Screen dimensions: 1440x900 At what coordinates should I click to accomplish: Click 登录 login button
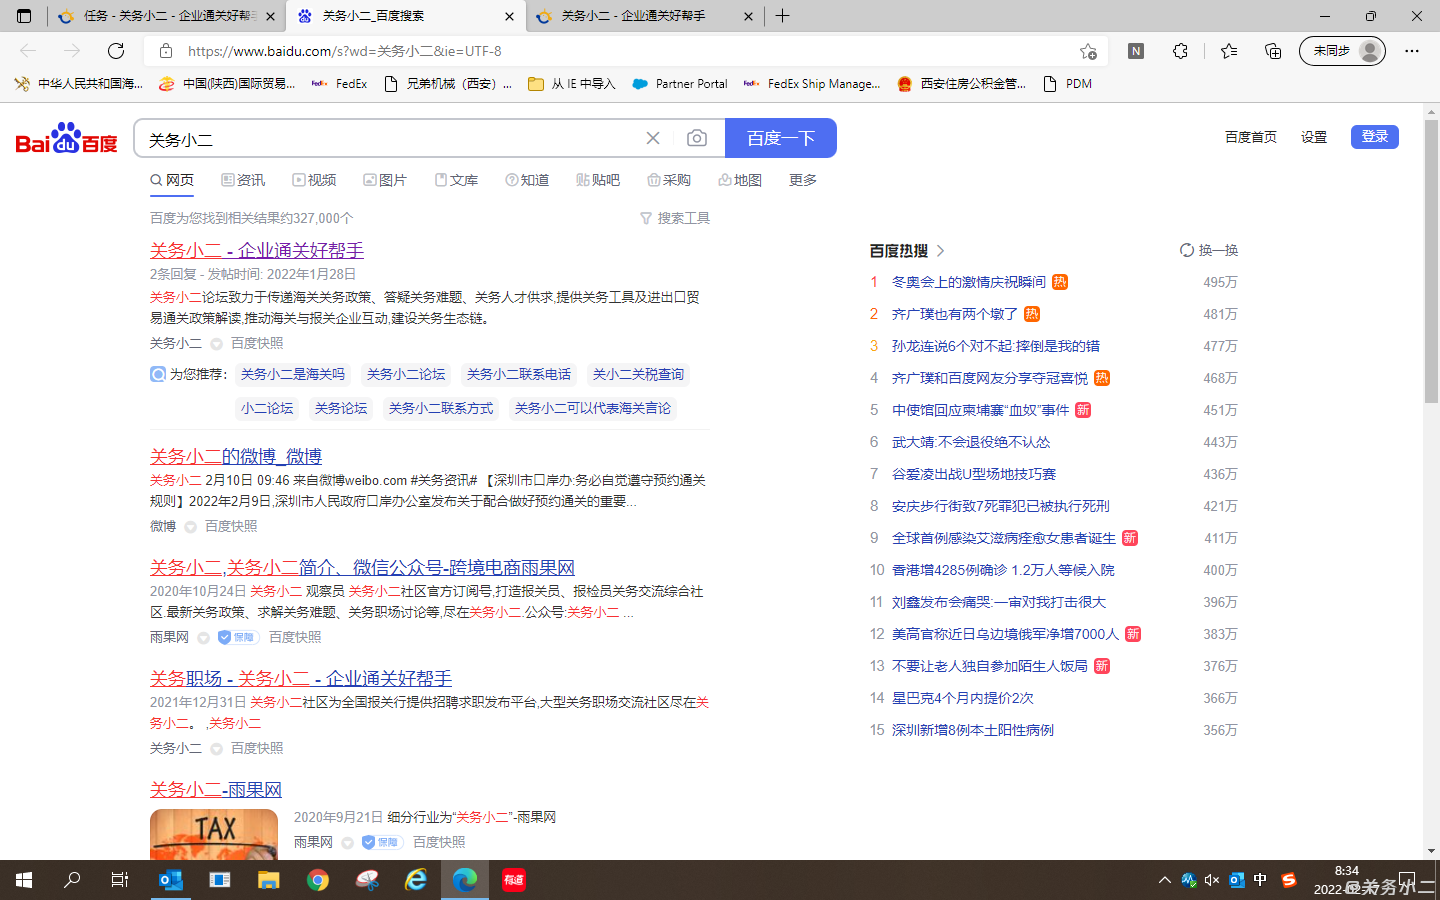point(1375,137)
